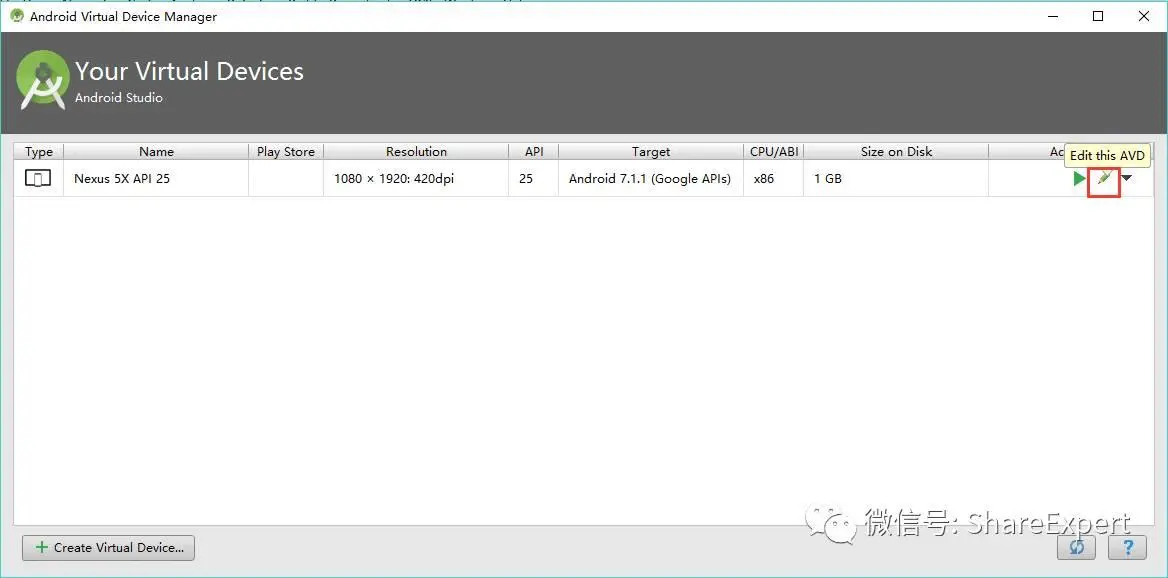This screenshot has width=1168, height=578.
Task: Open the AVD actions dropdown arrow
Action: click(x=1127, y=178)
